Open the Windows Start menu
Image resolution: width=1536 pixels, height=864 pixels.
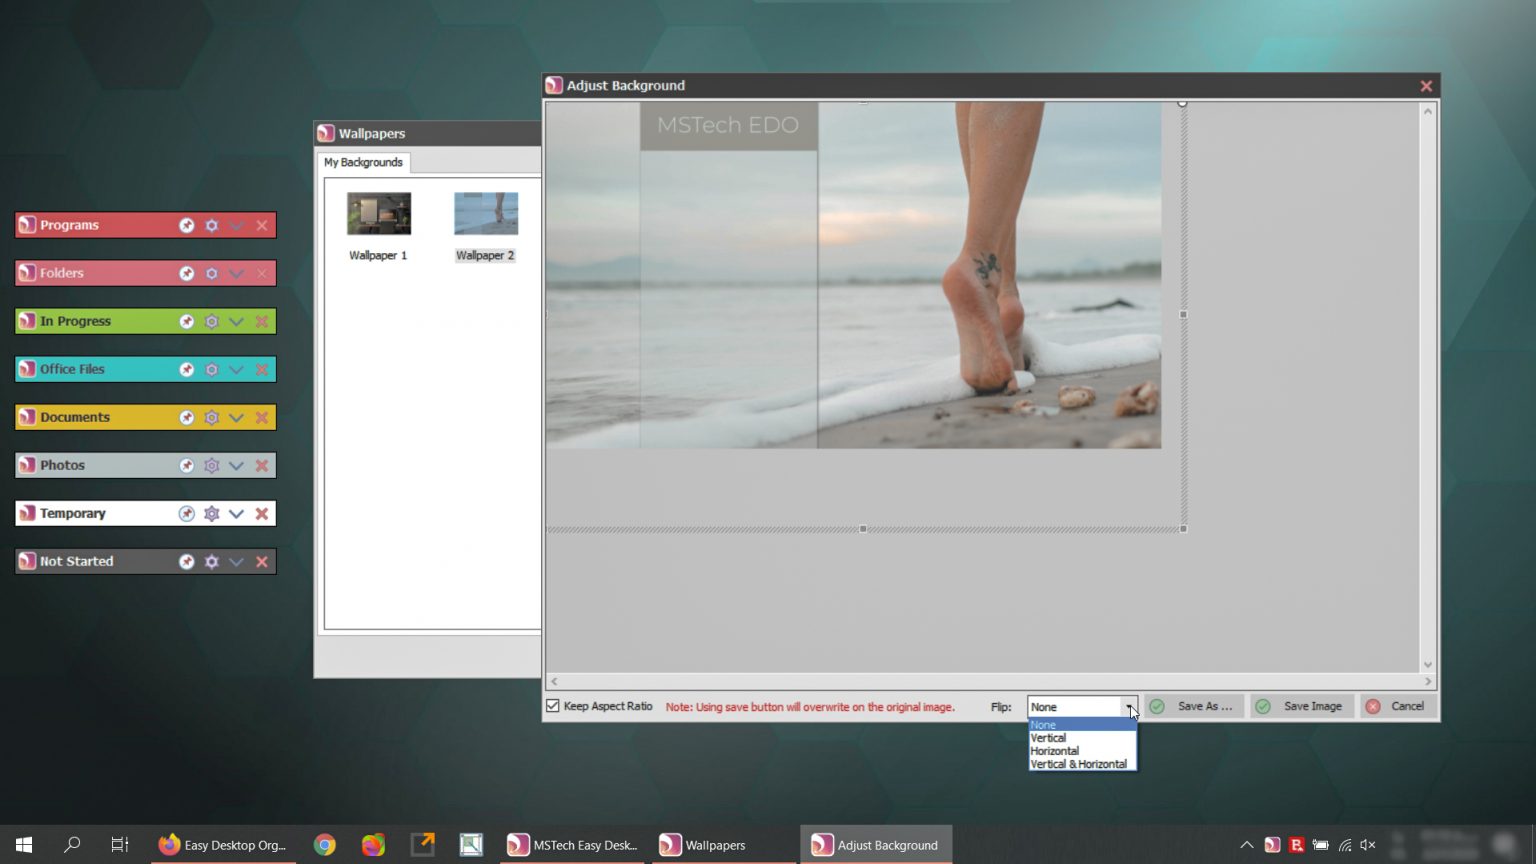click(x=24, y=845)
